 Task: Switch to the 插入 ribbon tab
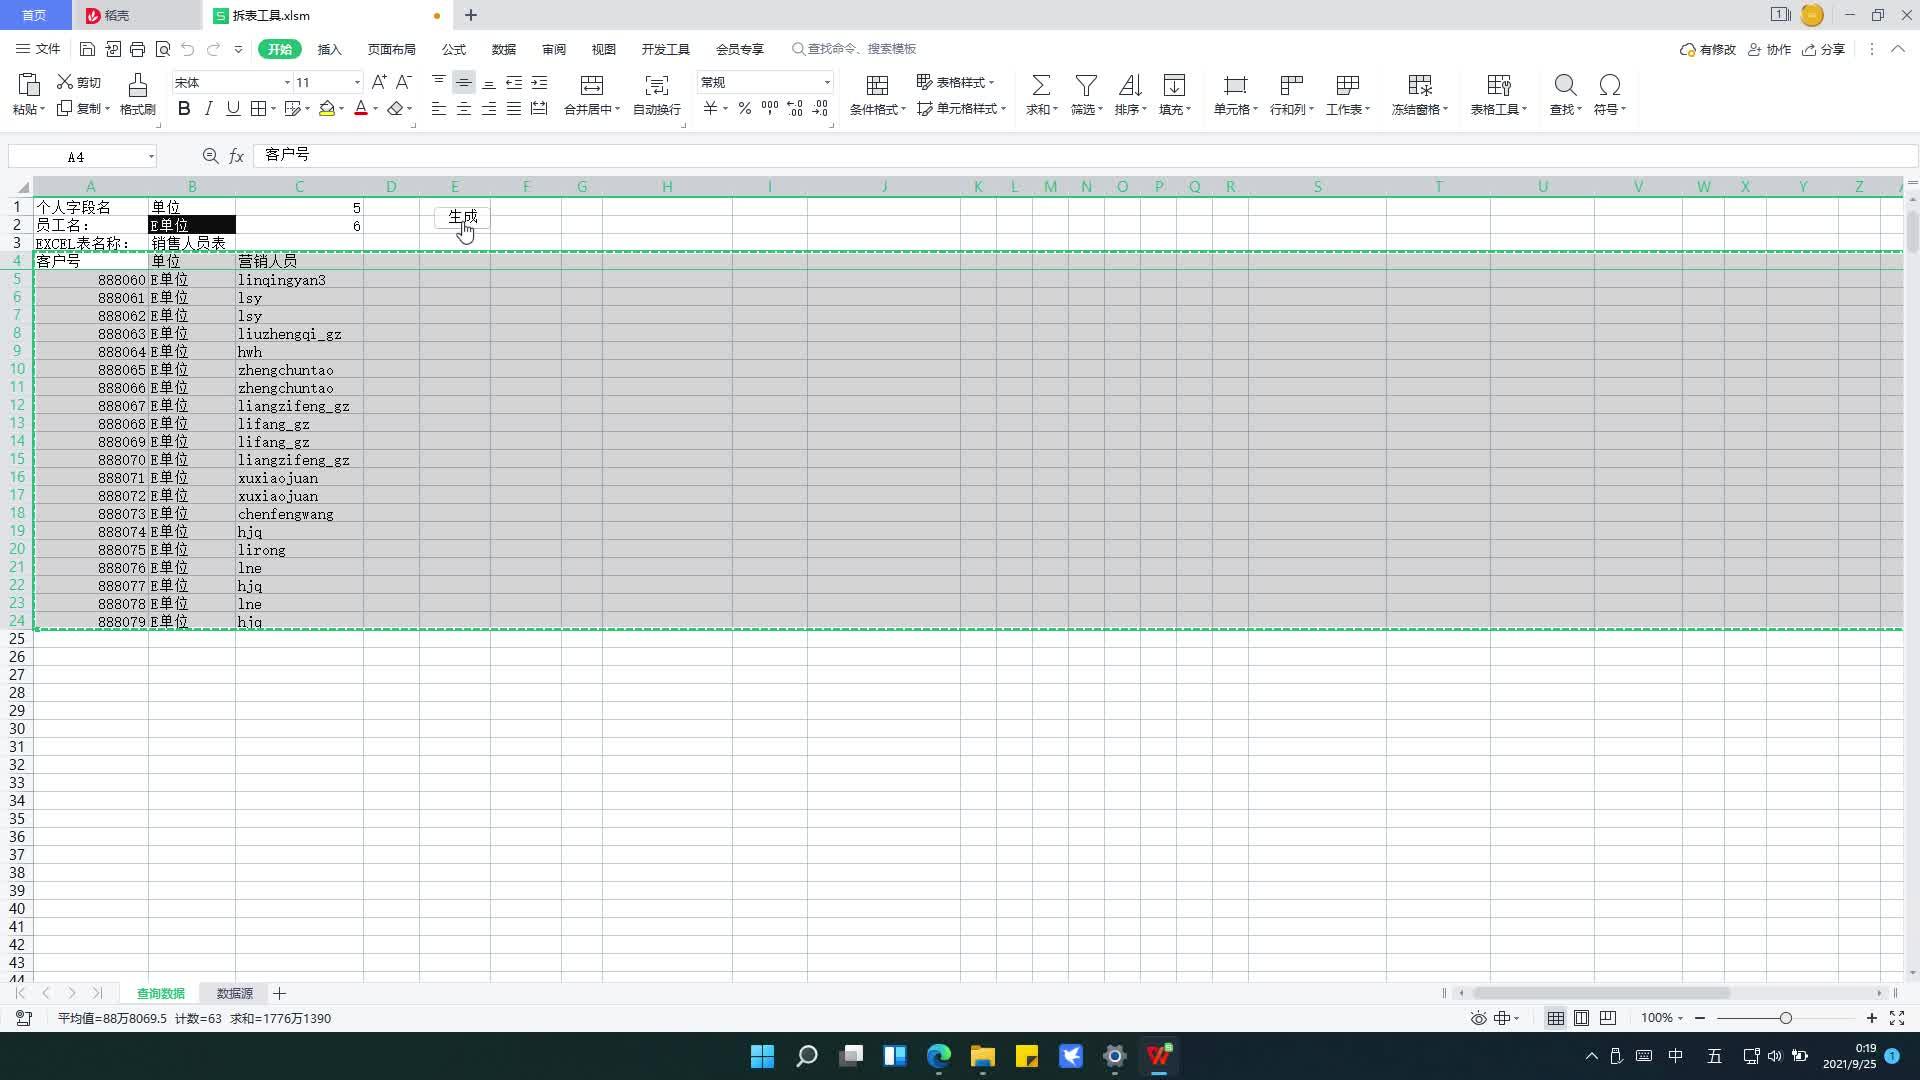tap(329, 49)
